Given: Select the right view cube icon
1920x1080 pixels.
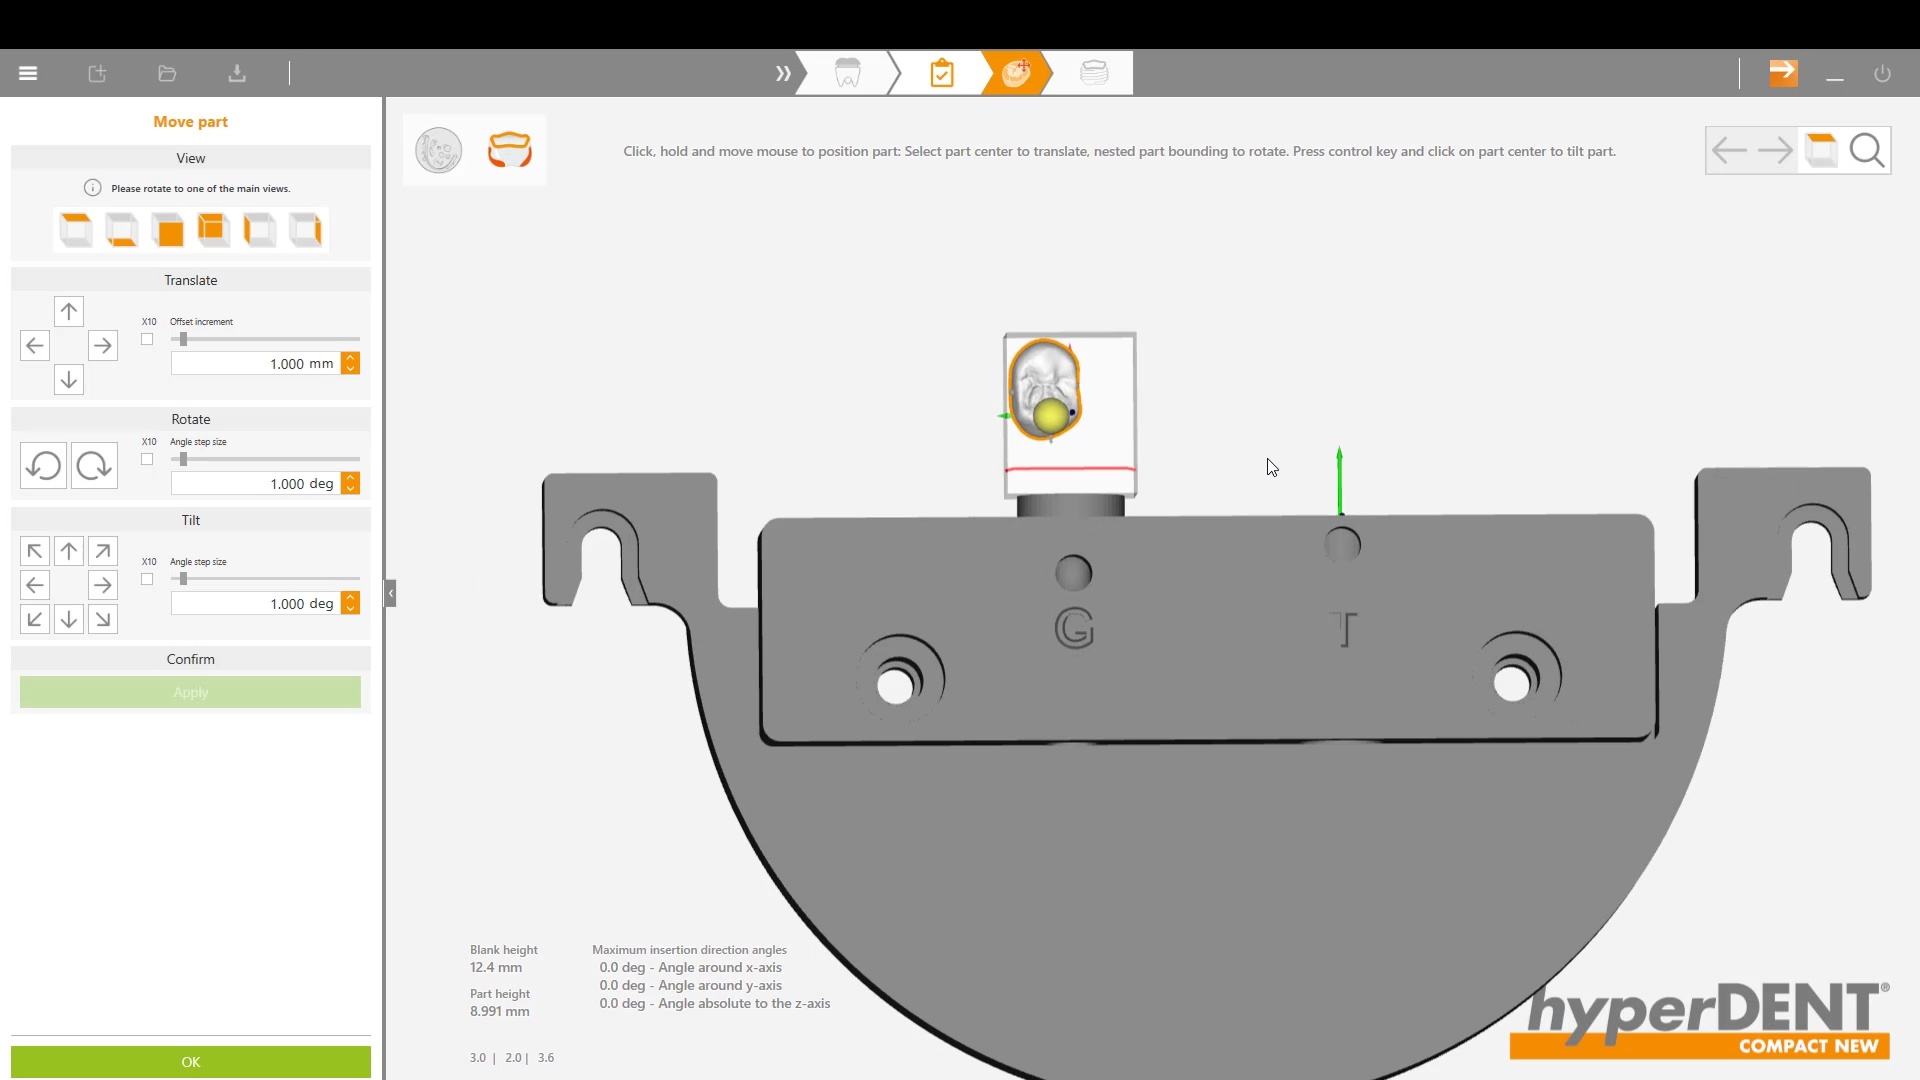Looking at the screenshot, I should (305, 230).
